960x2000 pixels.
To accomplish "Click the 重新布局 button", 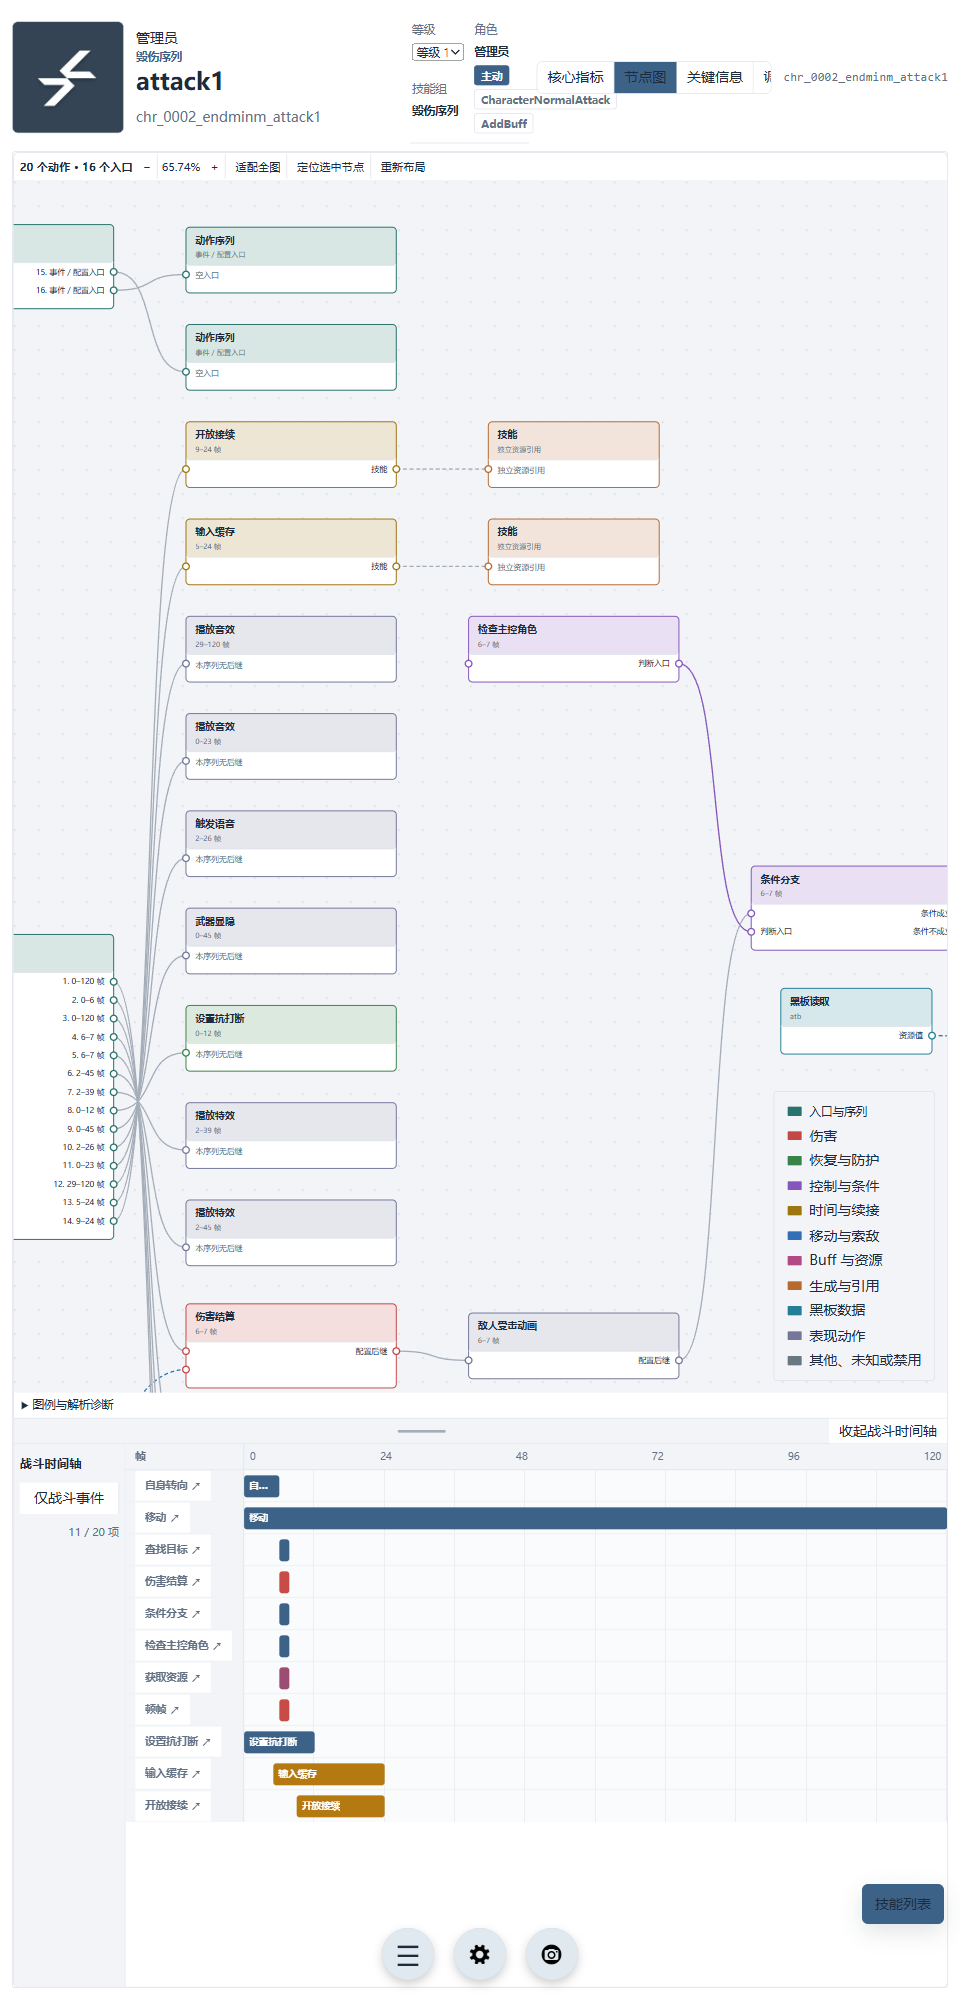I will (x=403, y=167).
